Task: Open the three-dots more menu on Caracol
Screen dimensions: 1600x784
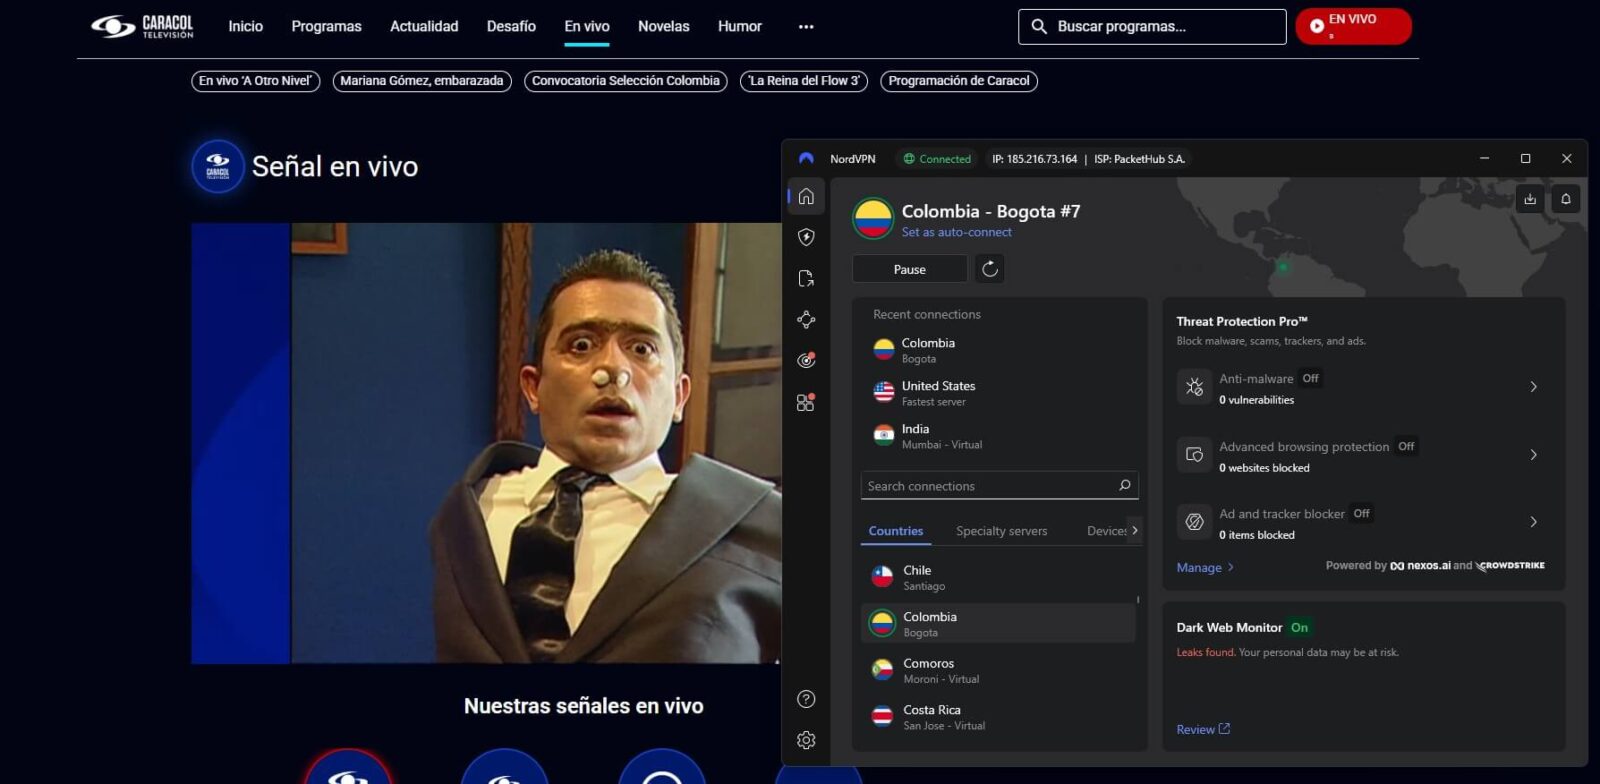Action: click(x=806, y=27)
